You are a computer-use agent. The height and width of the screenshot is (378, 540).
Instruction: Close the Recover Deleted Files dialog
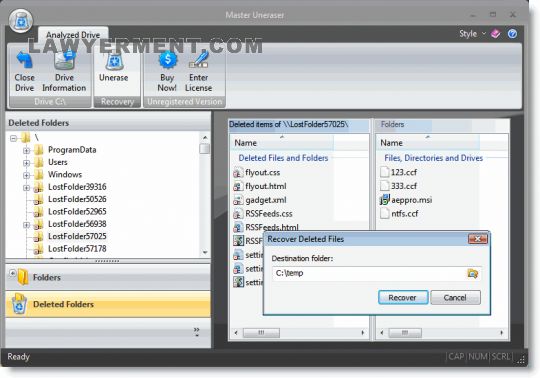point(477,239)
